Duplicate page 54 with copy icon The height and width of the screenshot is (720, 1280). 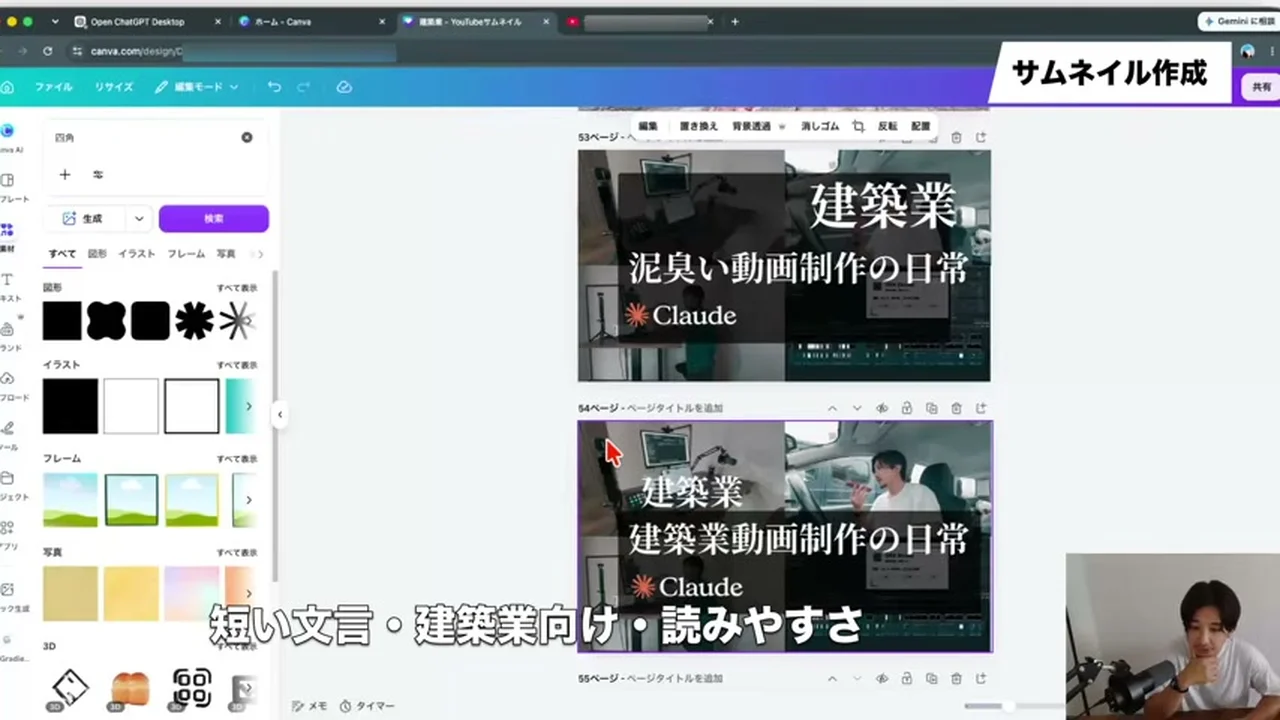click(x=932, y=408)
